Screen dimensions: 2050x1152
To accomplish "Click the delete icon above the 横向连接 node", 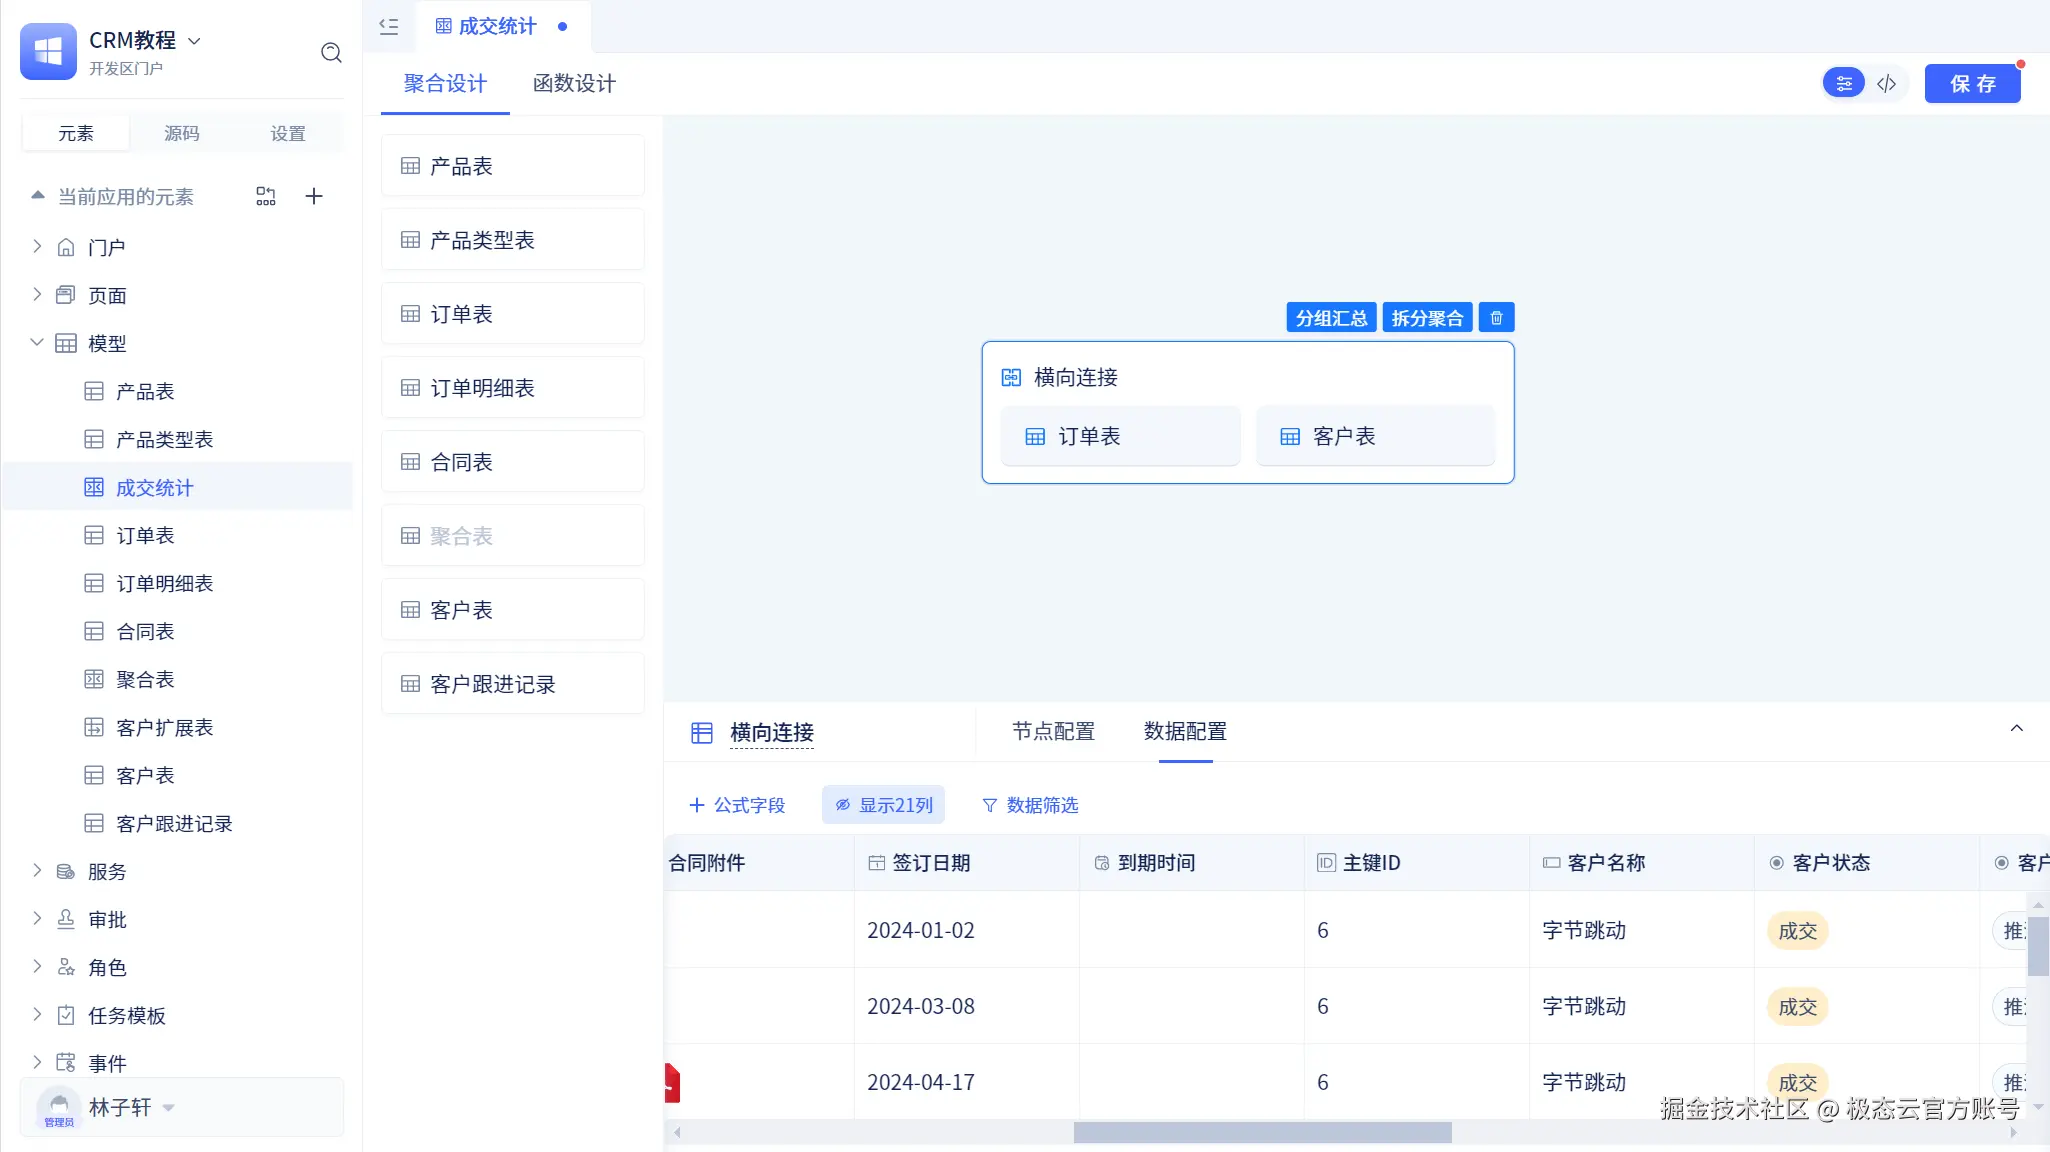I will [1496, 318].
